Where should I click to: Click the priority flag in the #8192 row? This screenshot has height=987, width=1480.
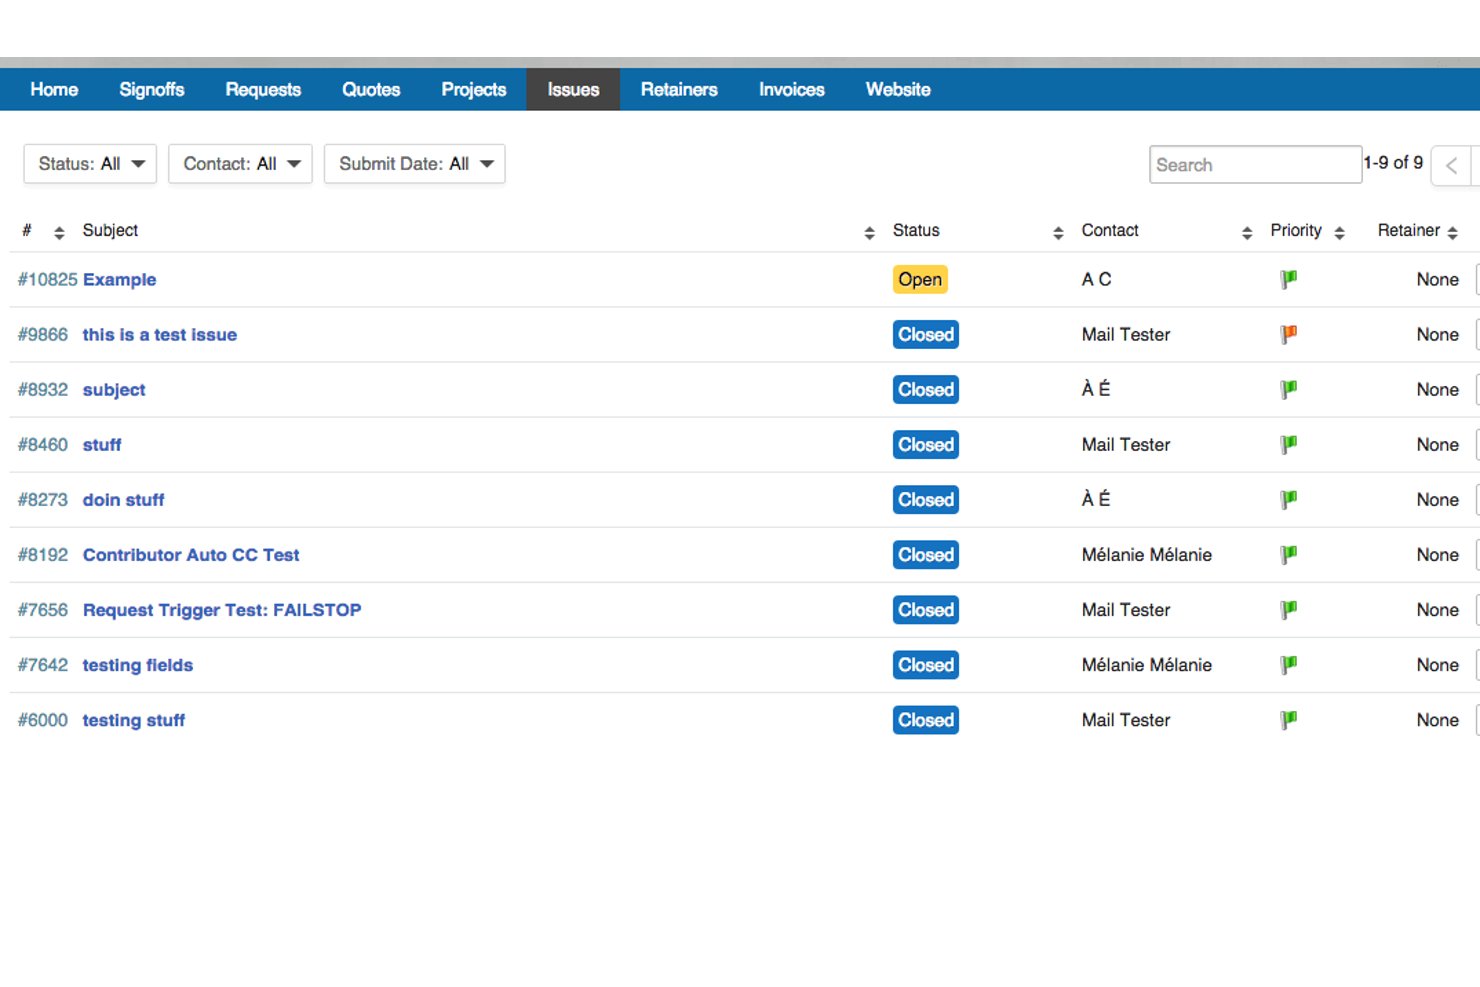1289,554
